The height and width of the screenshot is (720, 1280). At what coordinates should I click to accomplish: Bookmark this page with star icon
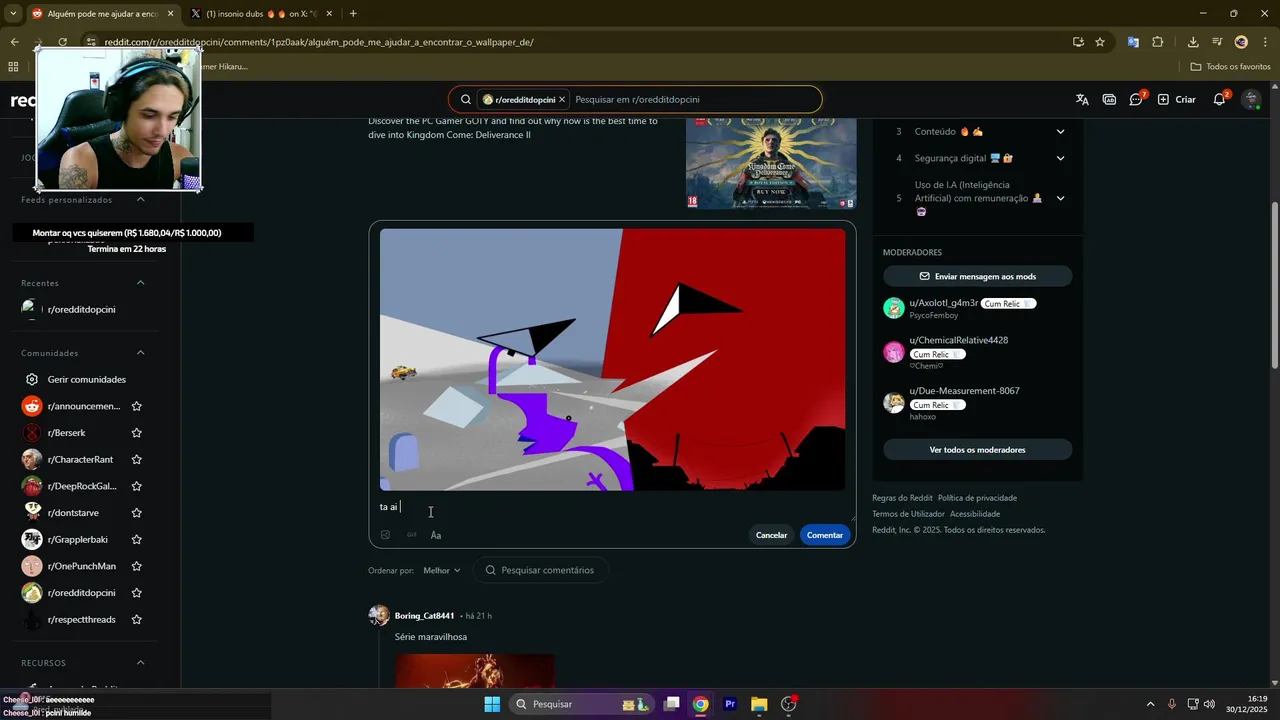point(1100,42)
